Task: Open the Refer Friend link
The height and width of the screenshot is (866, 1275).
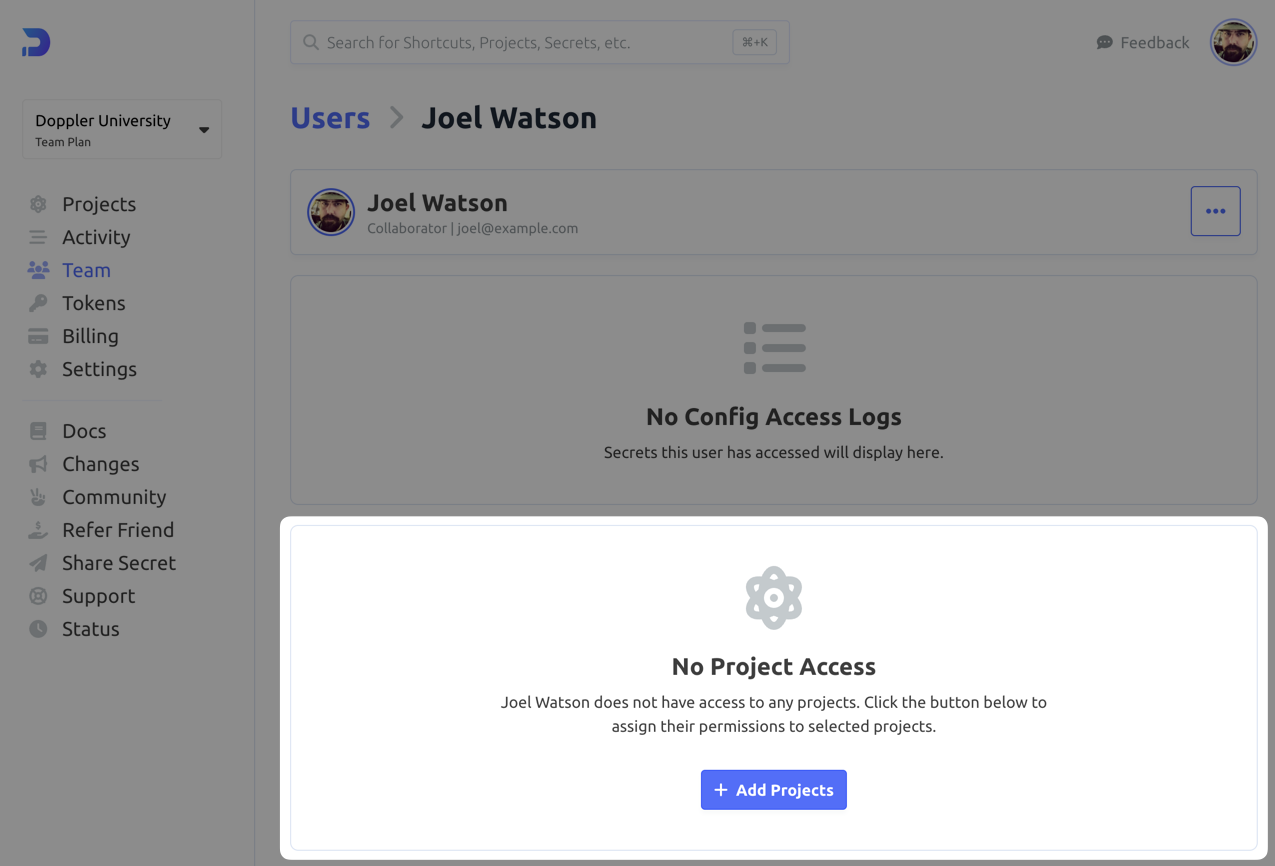Action: tap(118, 530)
